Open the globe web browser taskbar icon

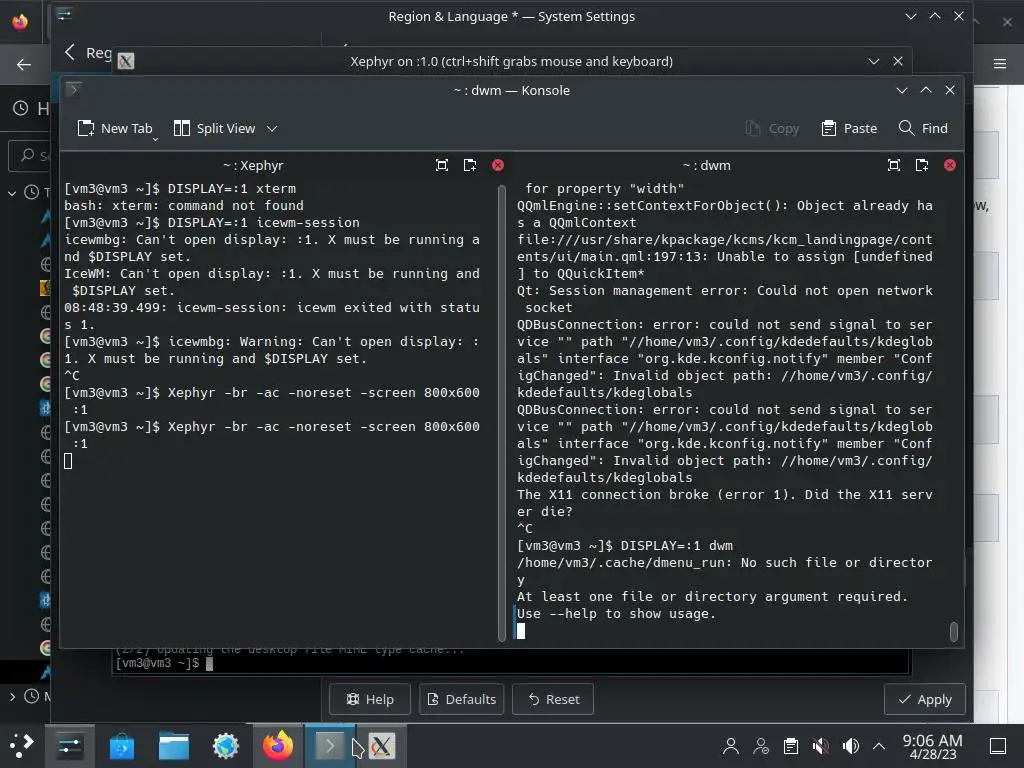226,746
